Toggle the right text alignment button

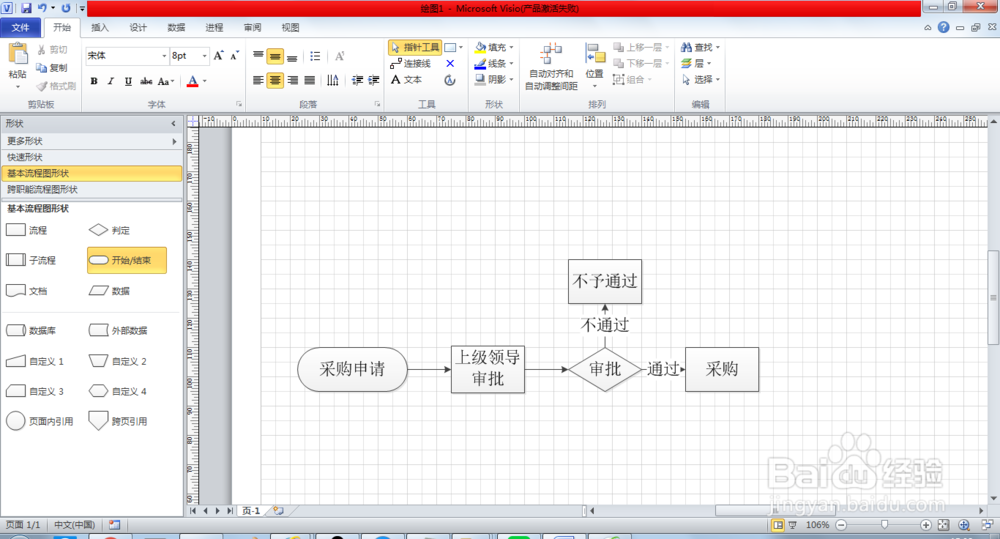coord(292,80)
